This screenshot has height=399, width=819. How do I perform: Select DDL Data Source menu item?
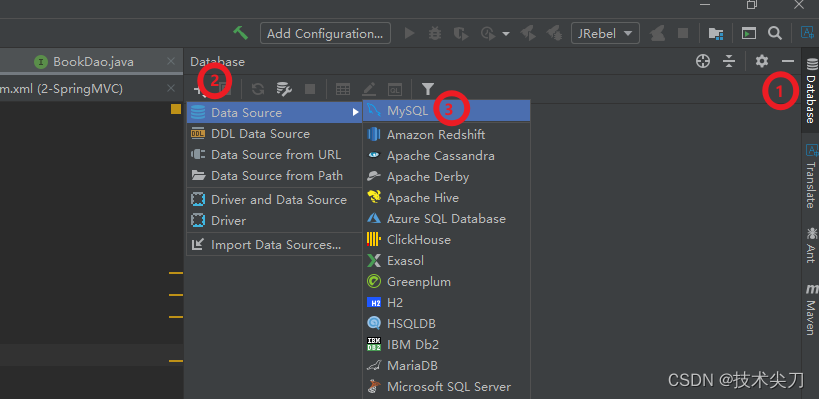point(275,134)
